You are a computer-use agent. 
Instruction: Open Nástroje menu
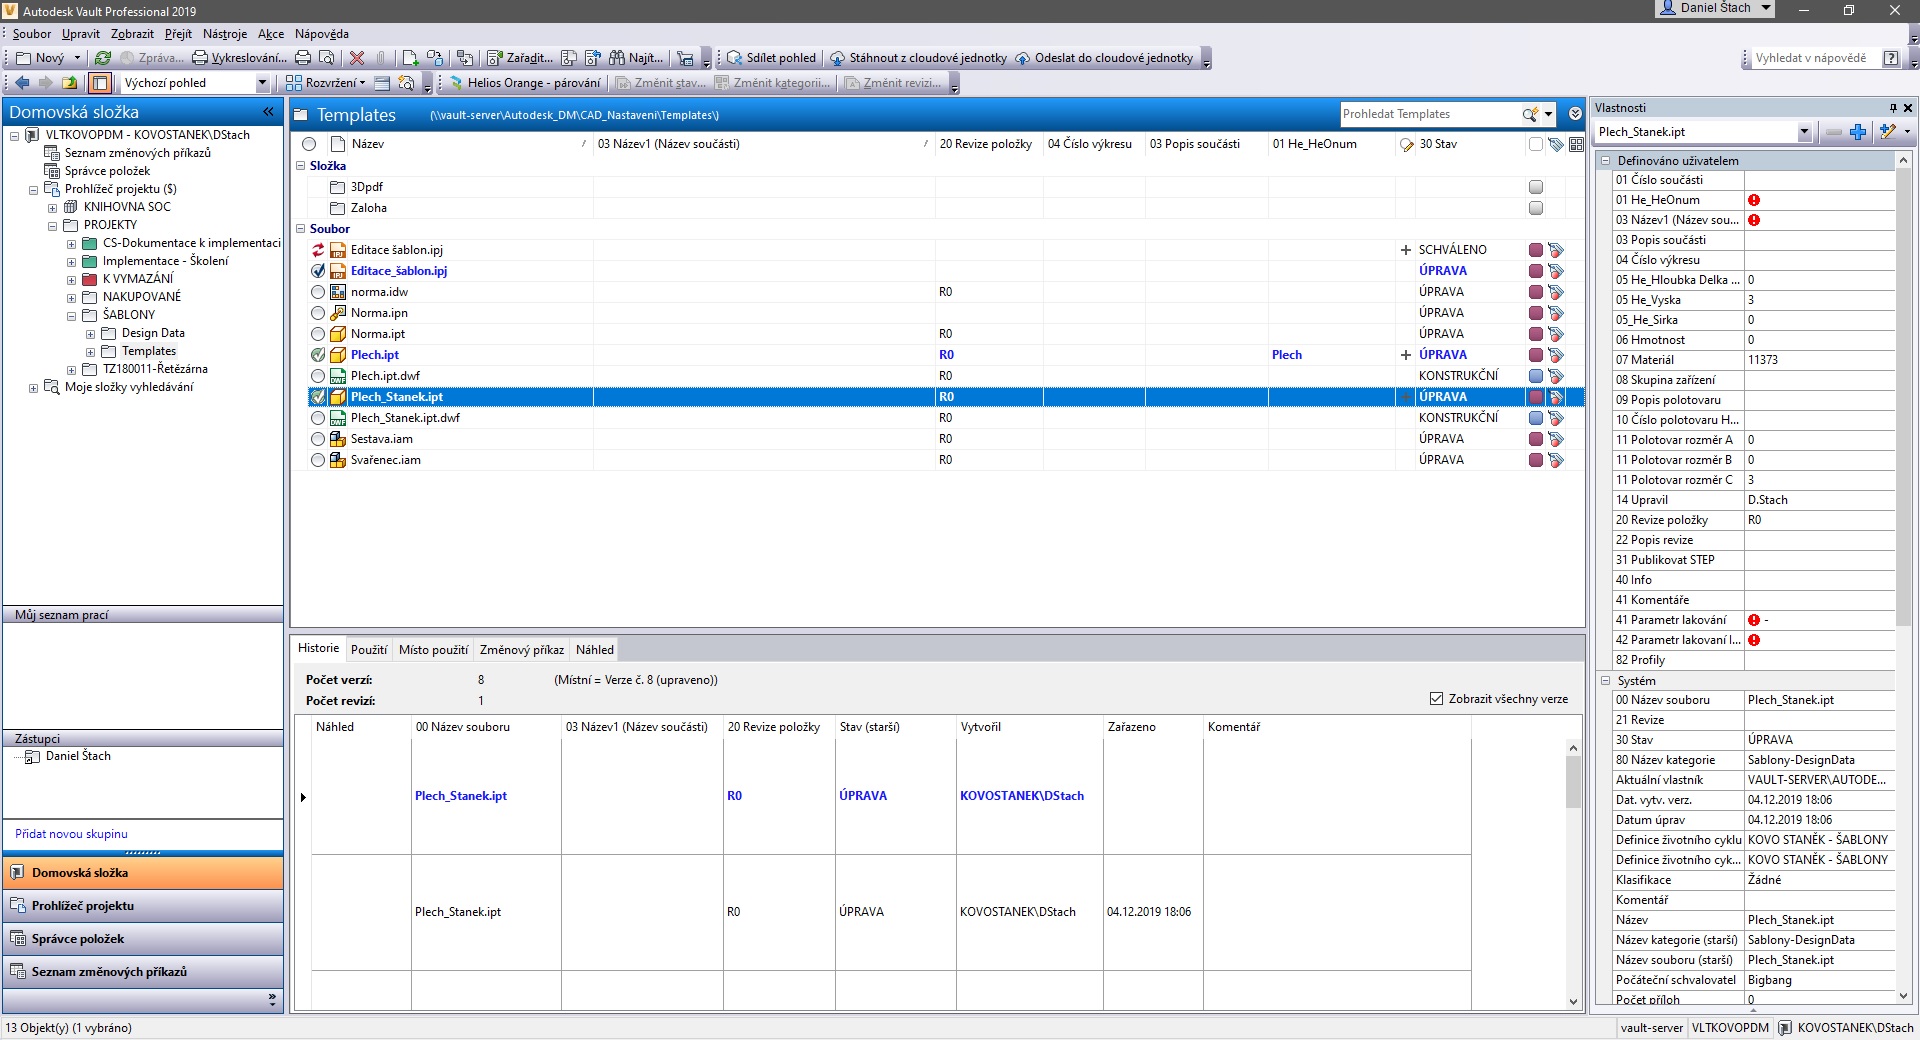pyautogui.click(x=224, y=34)
